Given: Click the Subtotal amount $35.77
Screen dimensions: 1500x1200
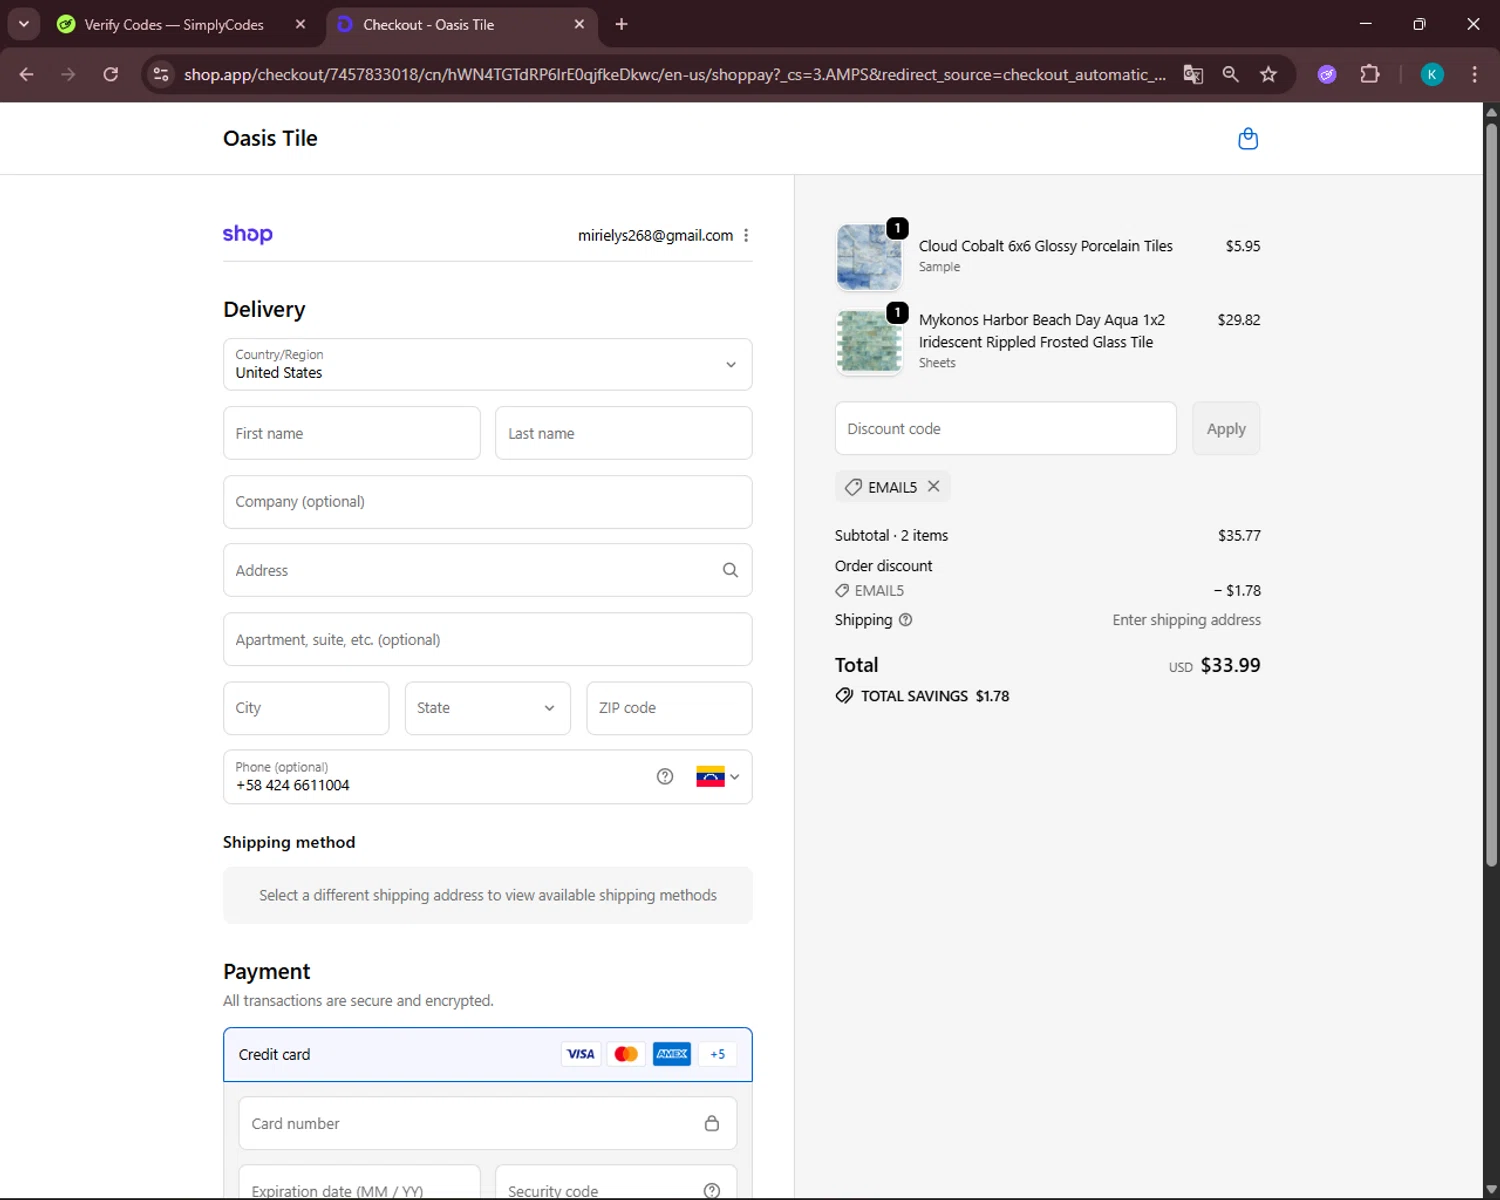Looking at the screenshot, I should click(1239, 535).
